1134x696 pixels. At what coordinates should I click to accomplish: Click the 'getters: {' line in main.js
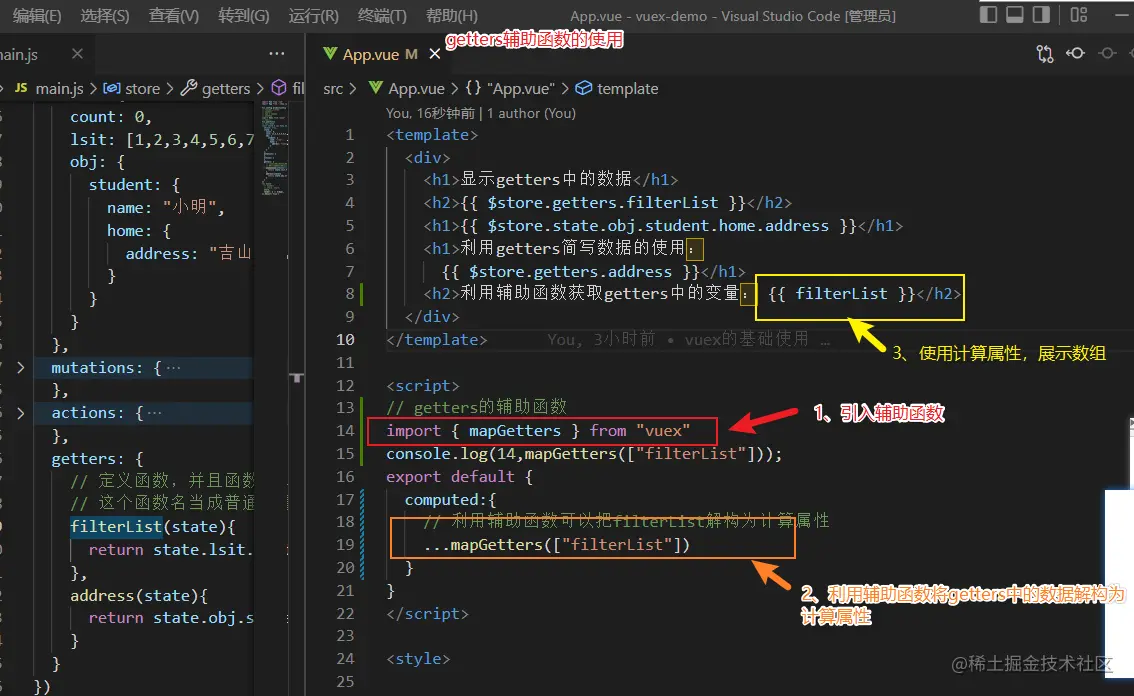[97, 459]
